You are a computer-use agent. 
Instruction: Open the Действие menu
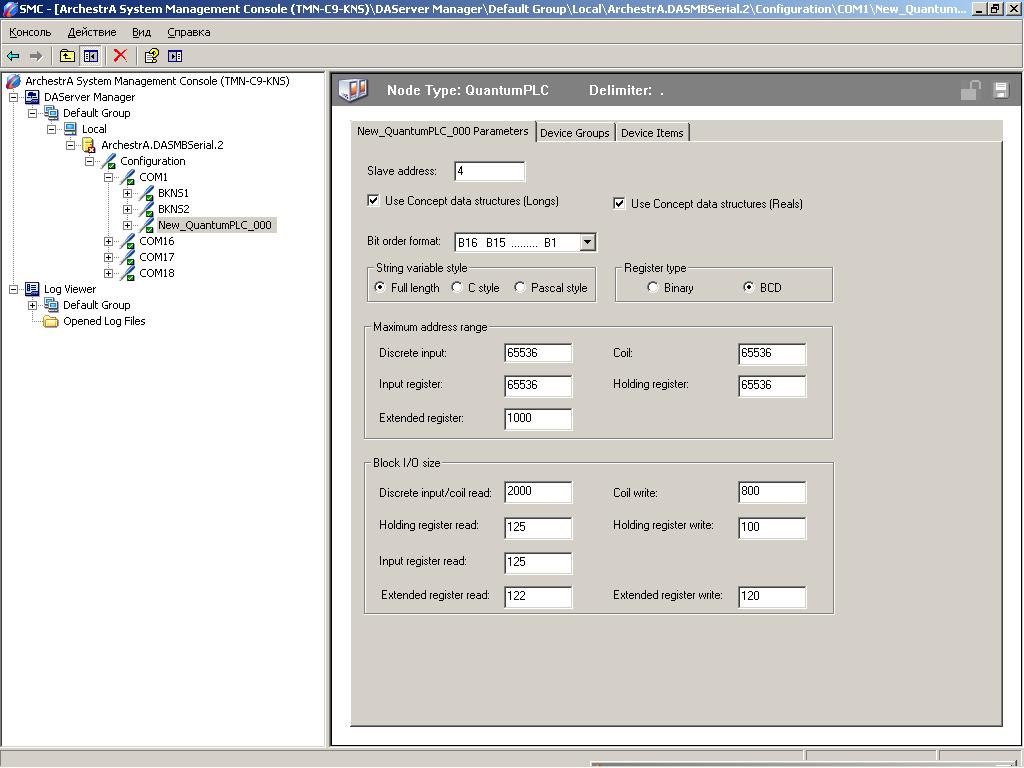91,32
